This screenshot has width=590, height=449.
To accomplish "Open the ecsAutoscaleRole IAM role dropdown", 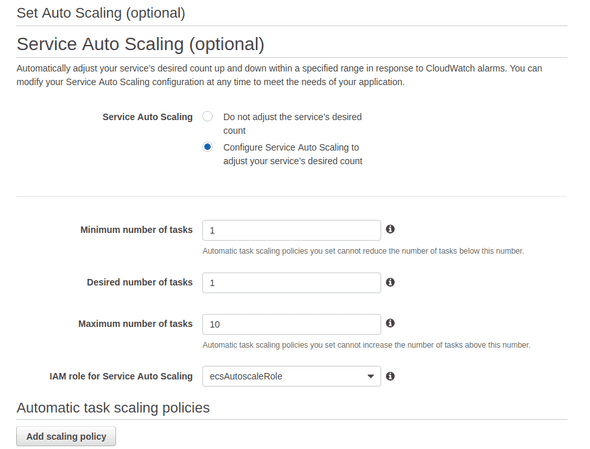I will [291, 376].
